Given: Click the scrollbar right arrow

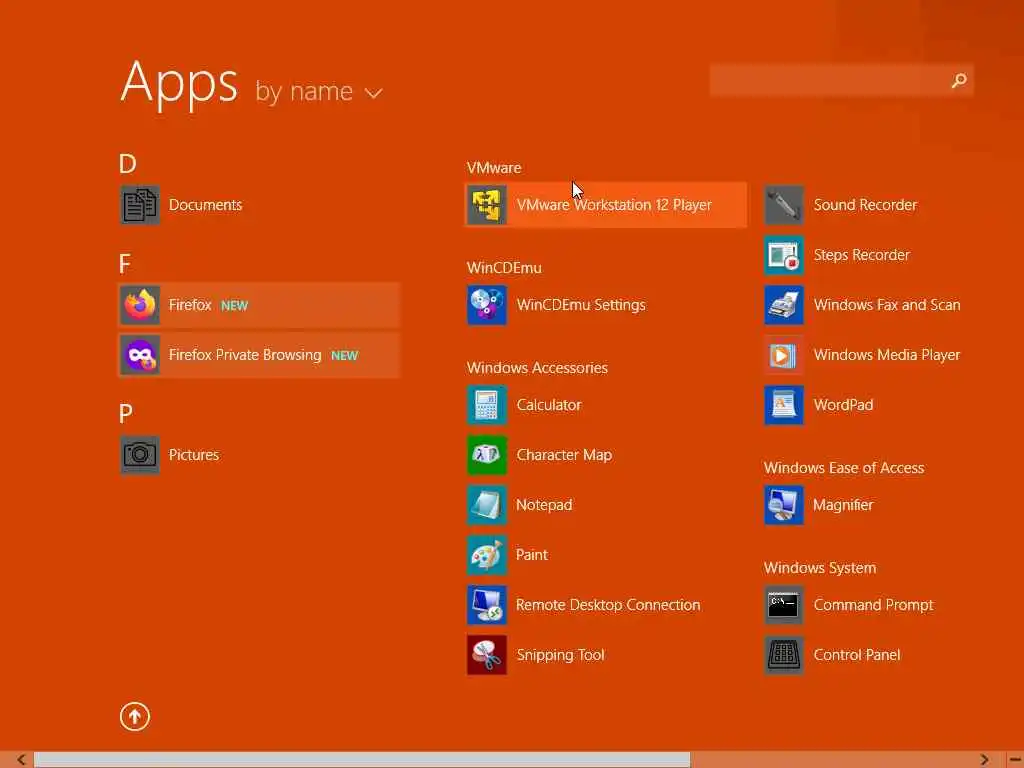Looking at the screenshot, I should point(984,760).
